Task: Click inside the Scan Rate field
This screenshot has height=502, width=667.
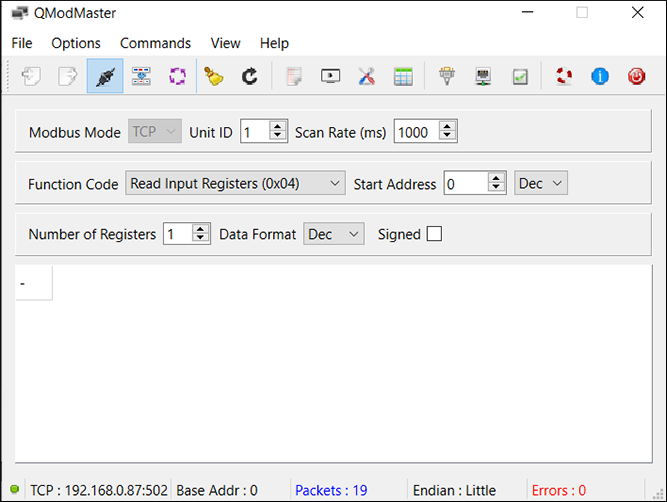Action: (417, 132)
